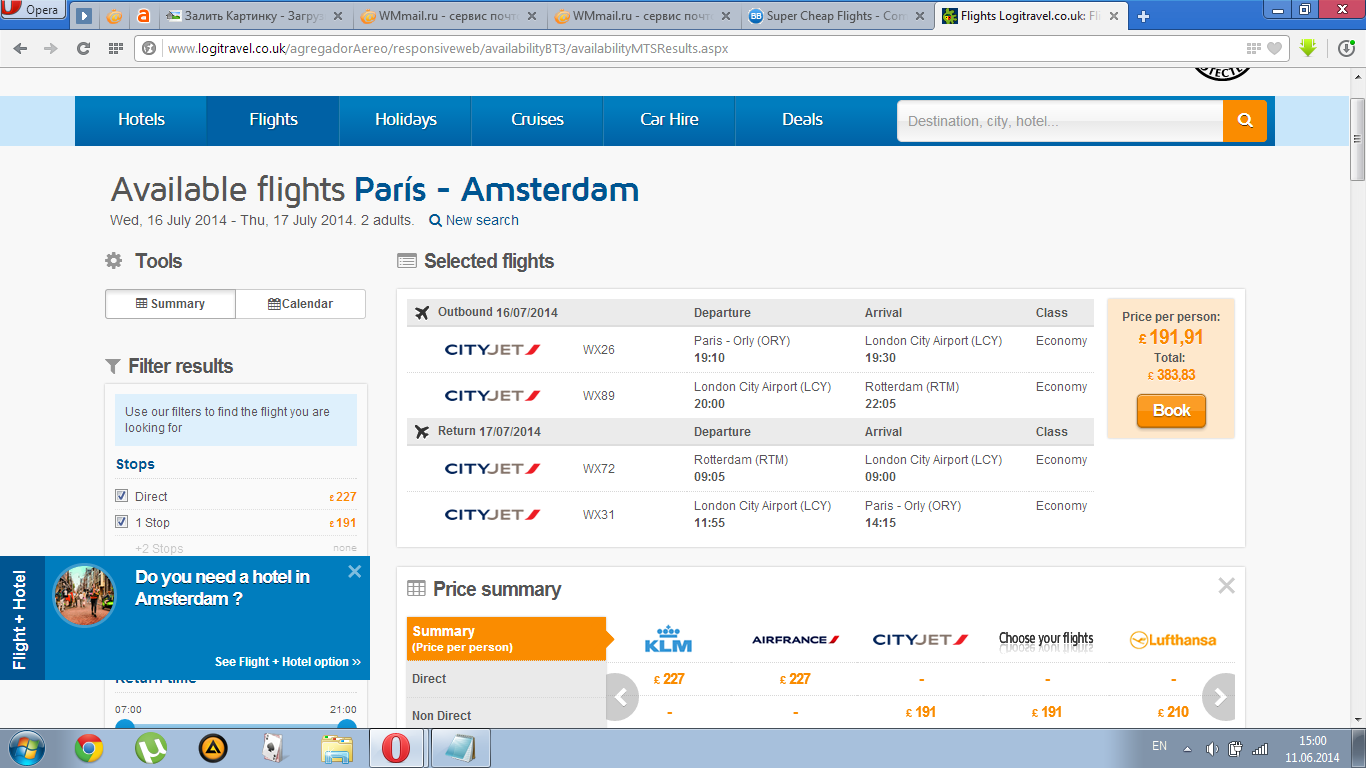The image size is (1366, 768).
Task: Click the taskbar clock showing 15:00
Action: 1312,748
